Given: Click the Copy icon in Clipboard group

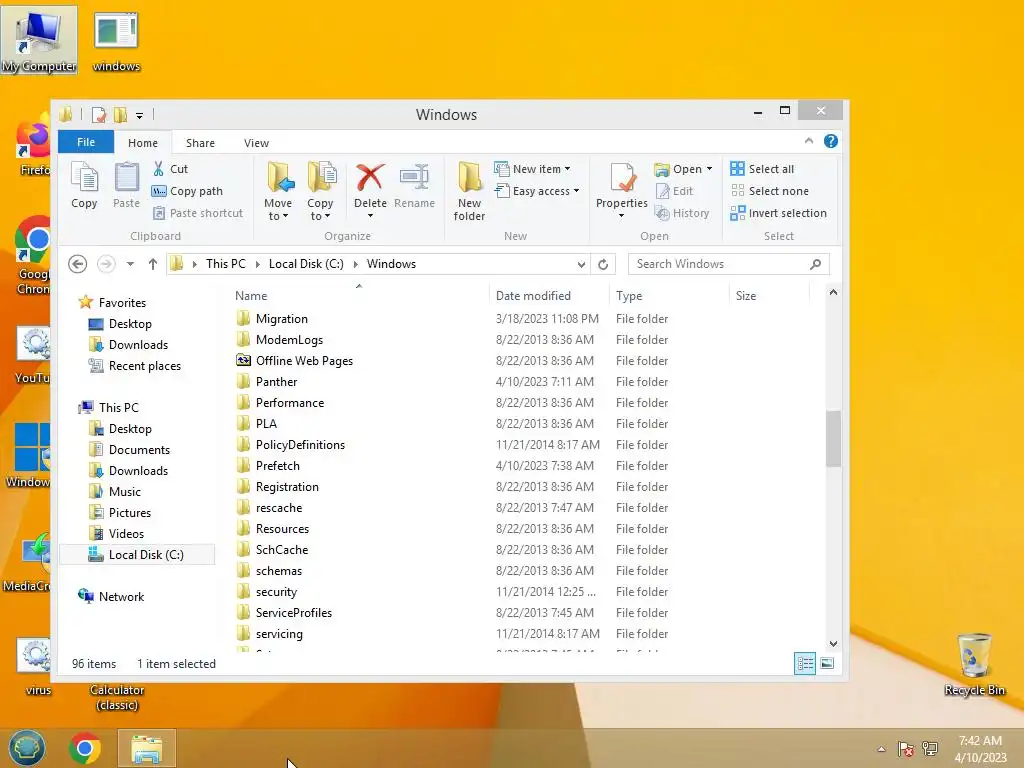Looking at the screenshot, I should (84, 186).
